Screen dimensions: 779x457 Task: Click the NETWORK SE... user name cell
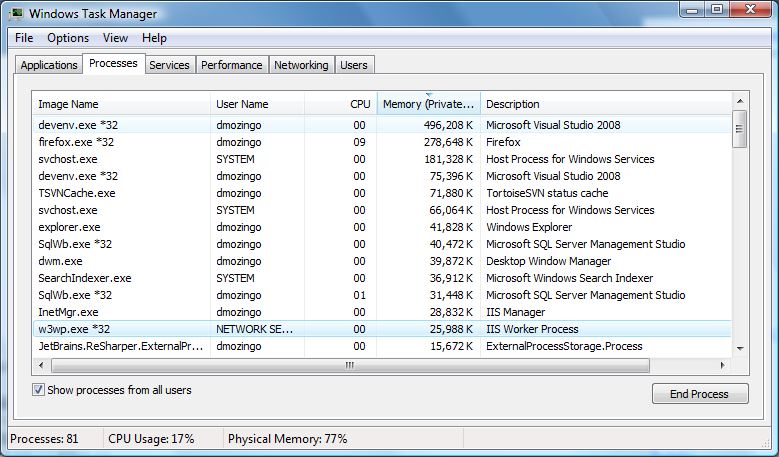[254, 329]
